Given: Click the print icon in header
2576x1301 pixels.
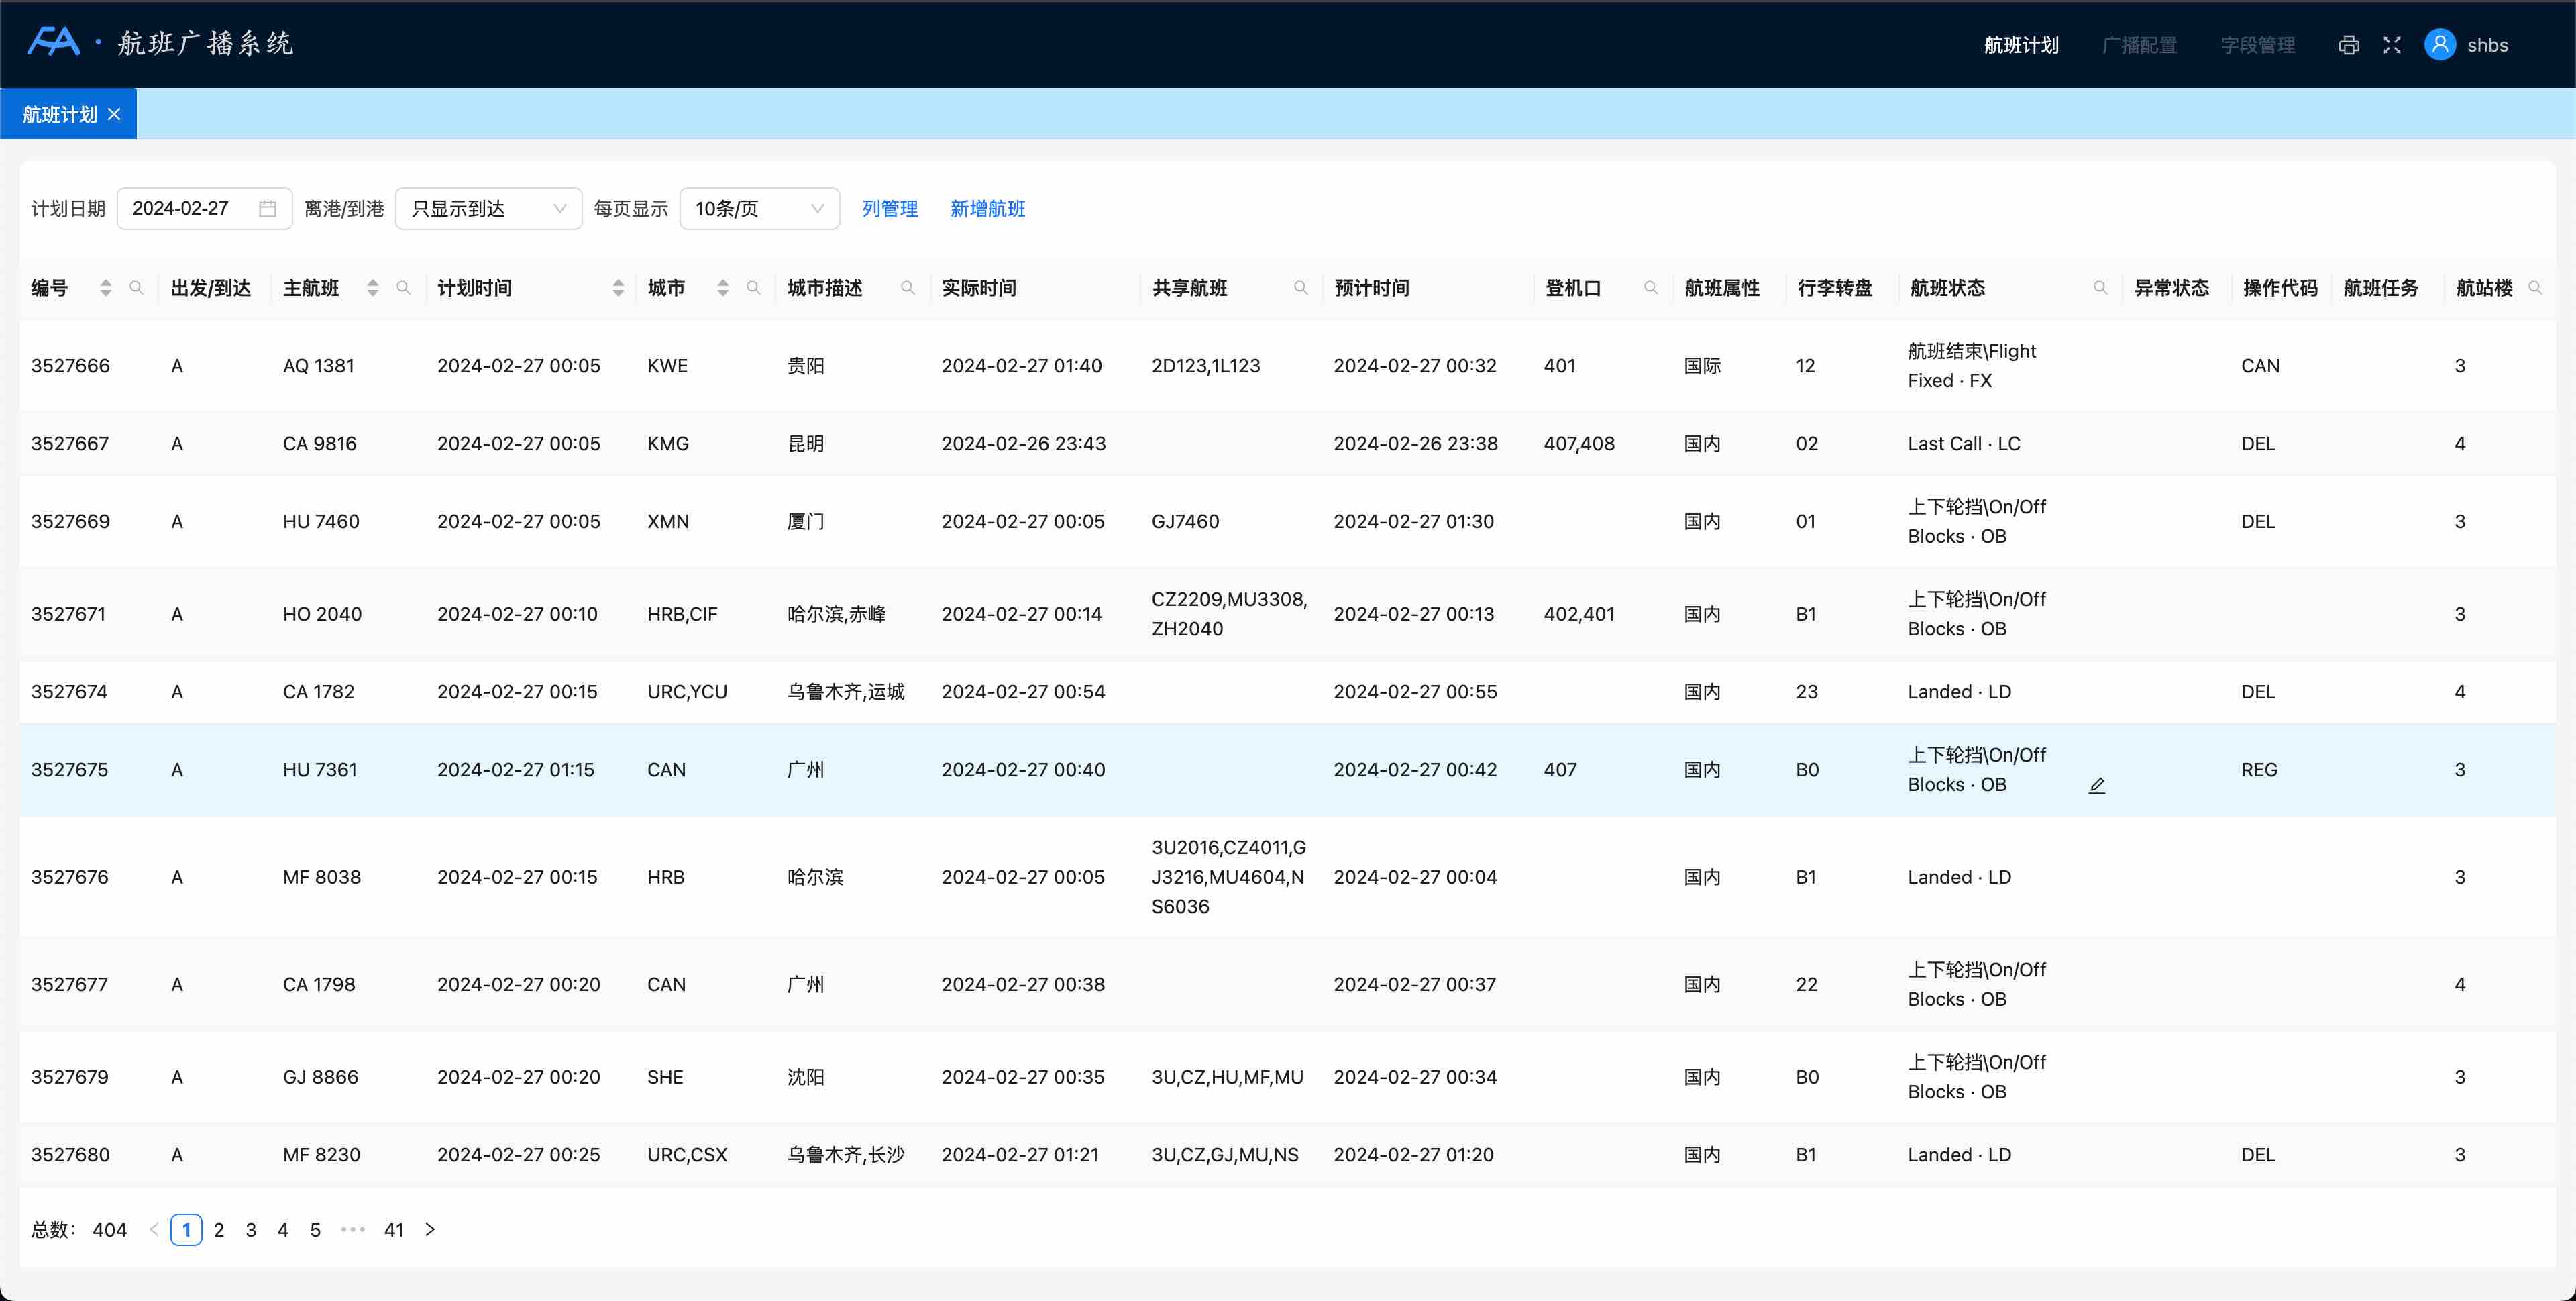Looking at the screenshot, I should 2349,45.
